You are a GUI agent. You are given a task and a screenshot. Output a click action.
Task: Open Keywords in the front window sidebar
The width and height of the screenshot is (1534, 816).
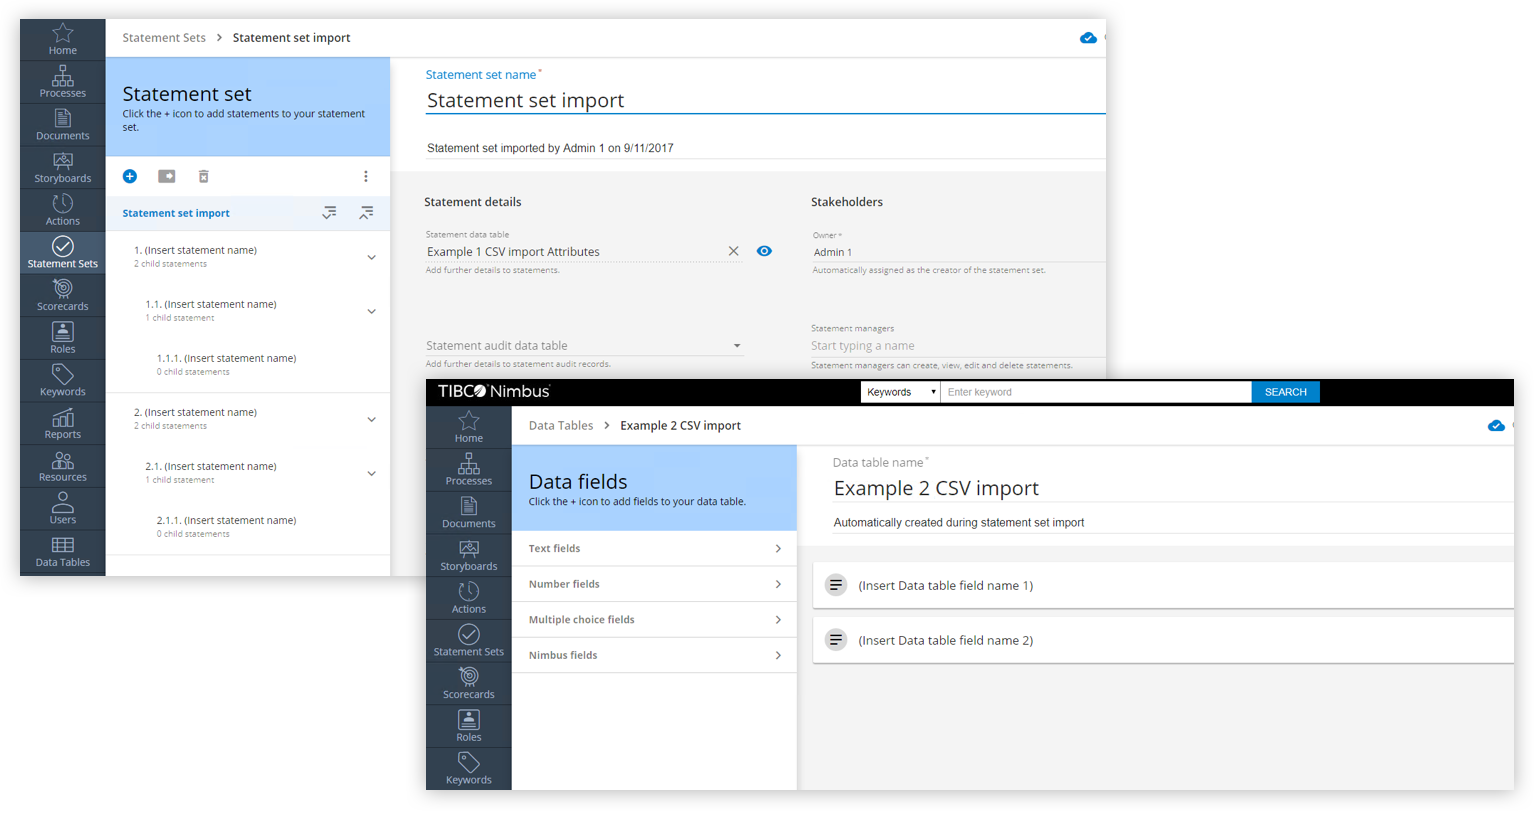469,769
